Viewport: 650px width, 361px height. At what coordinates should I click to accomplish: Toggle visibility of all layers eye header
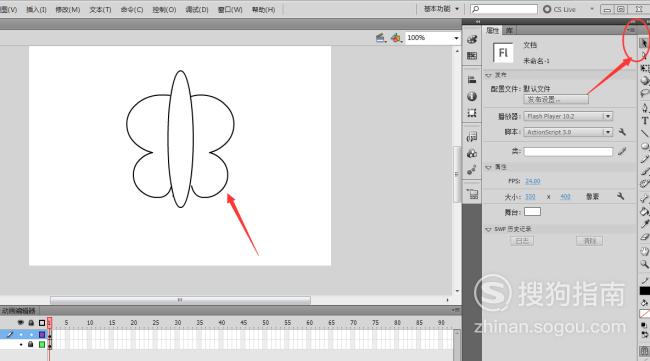coord(20,322)
